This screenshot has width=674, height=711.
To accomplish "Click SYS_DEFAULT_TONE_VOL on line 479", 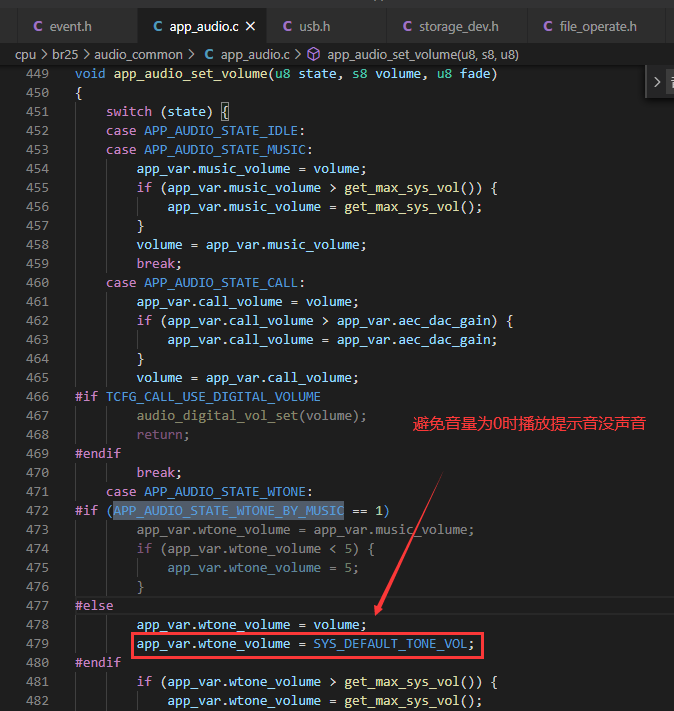I will pos(390,644).
